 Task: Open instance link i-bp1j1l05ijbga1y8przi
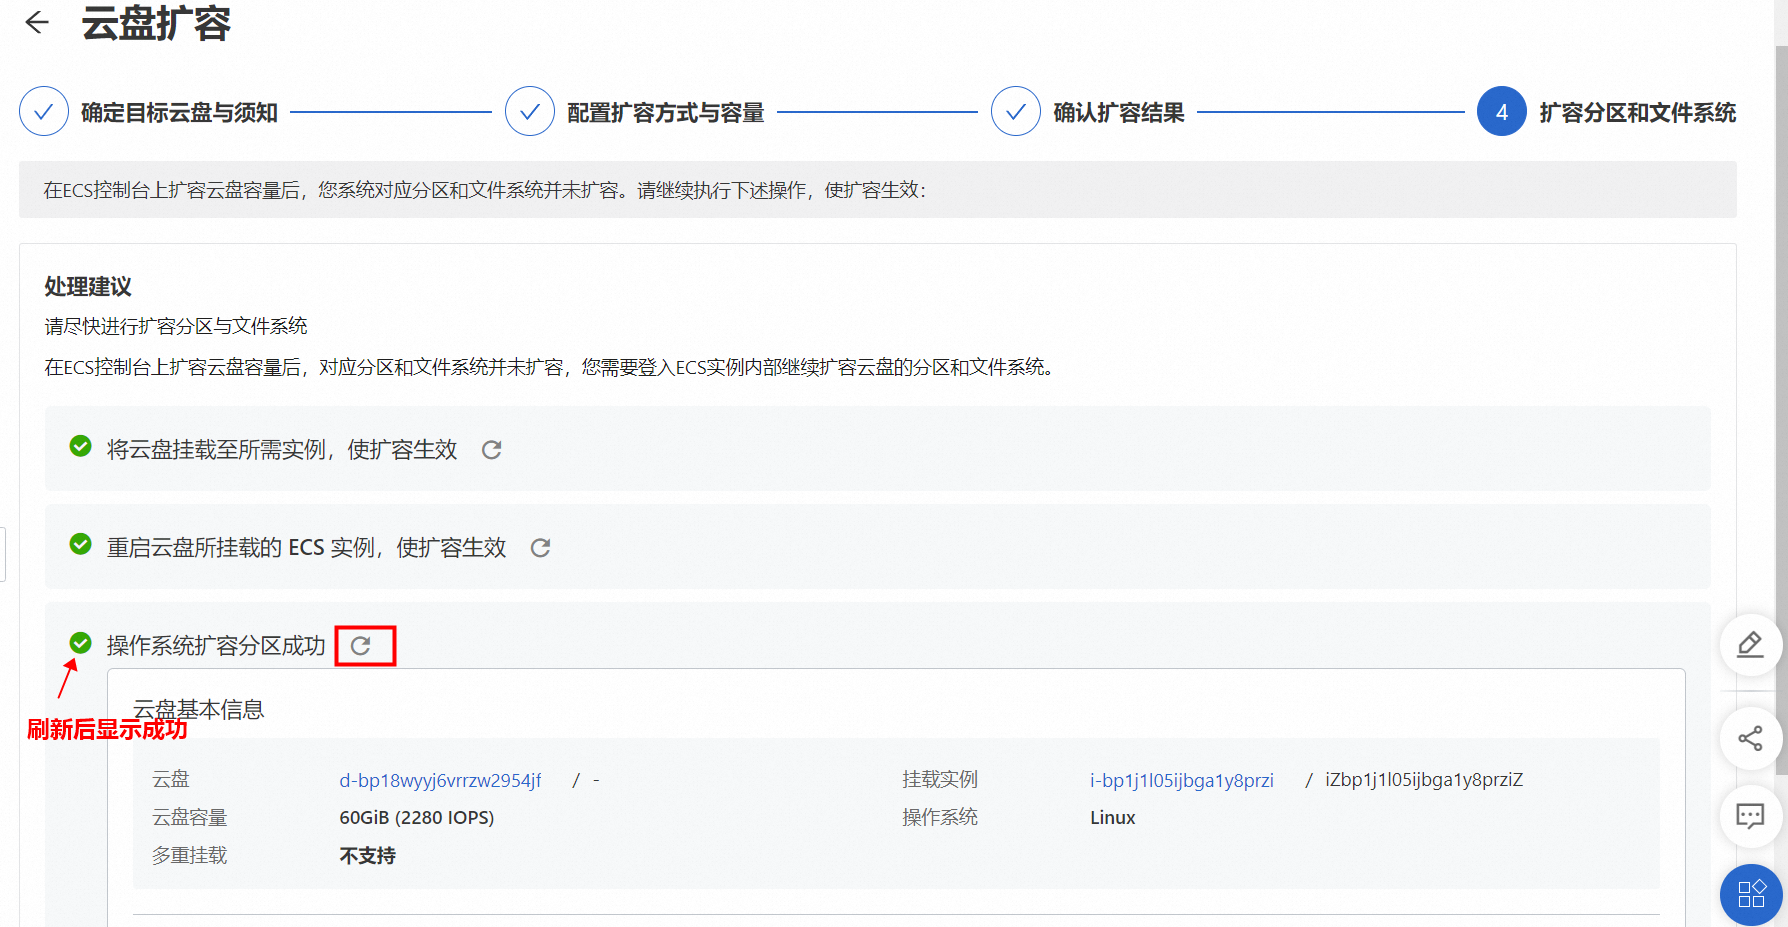pos(1181,781)
